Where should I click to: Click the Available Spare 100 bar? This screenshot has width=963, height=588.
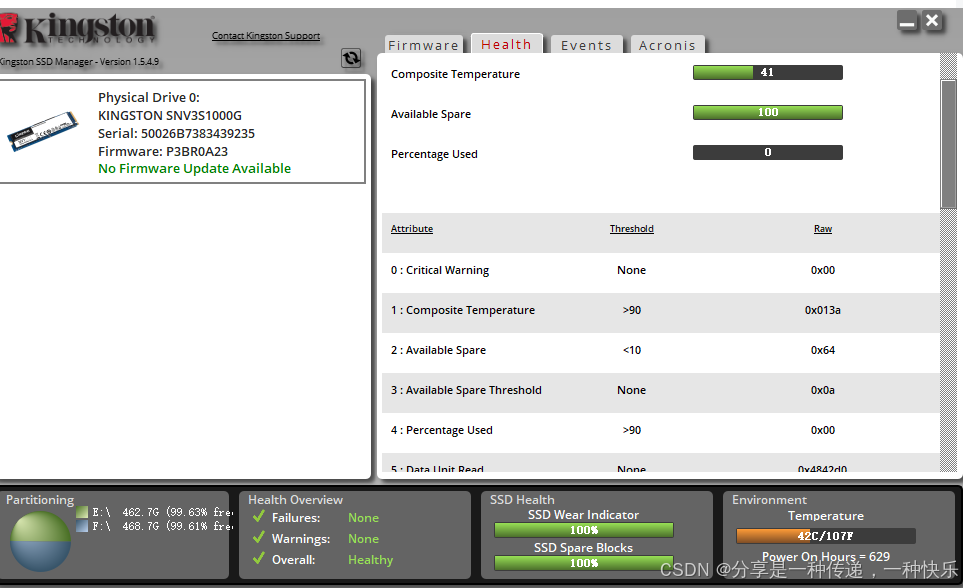click(x=768, y=112)
